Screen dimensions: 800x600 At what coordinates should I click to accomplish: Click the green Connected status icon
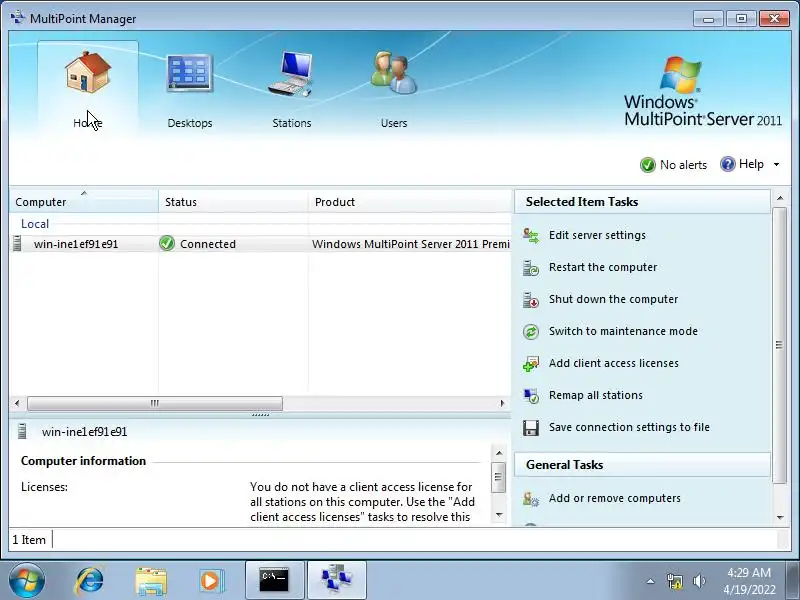[167, 243]
